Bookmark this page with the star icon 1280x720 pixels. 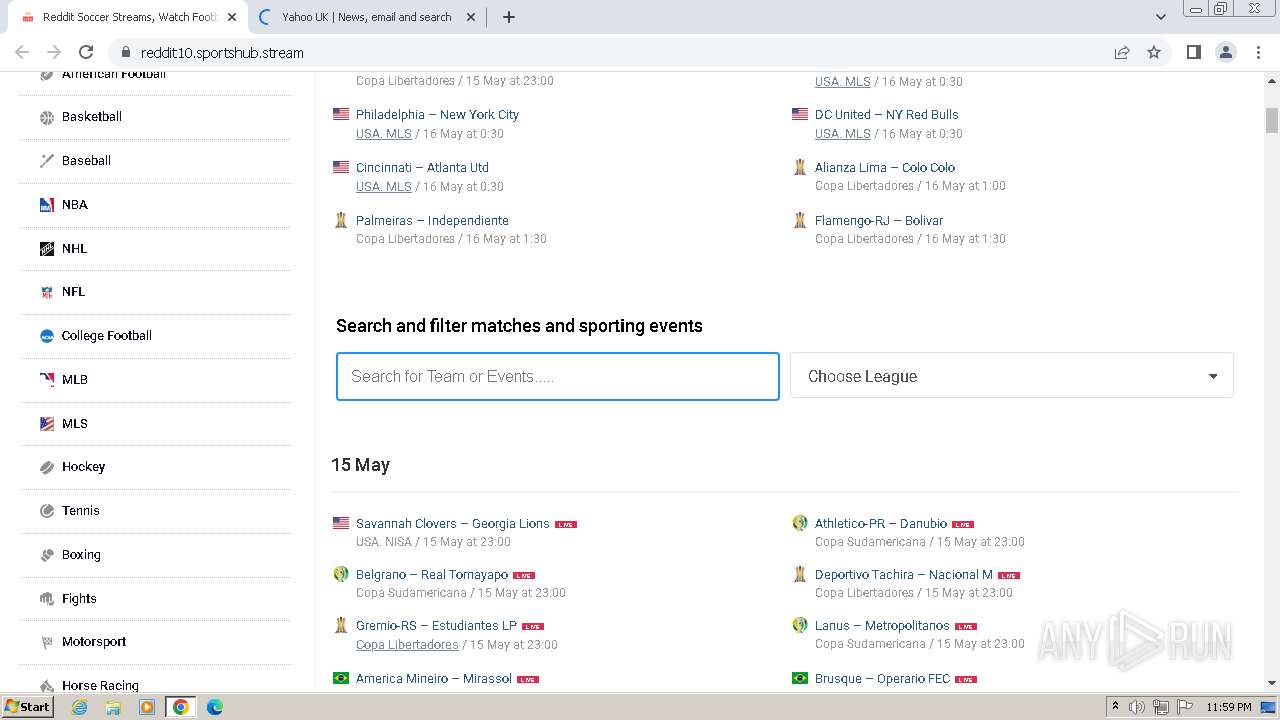click(x=1154, y=52)
